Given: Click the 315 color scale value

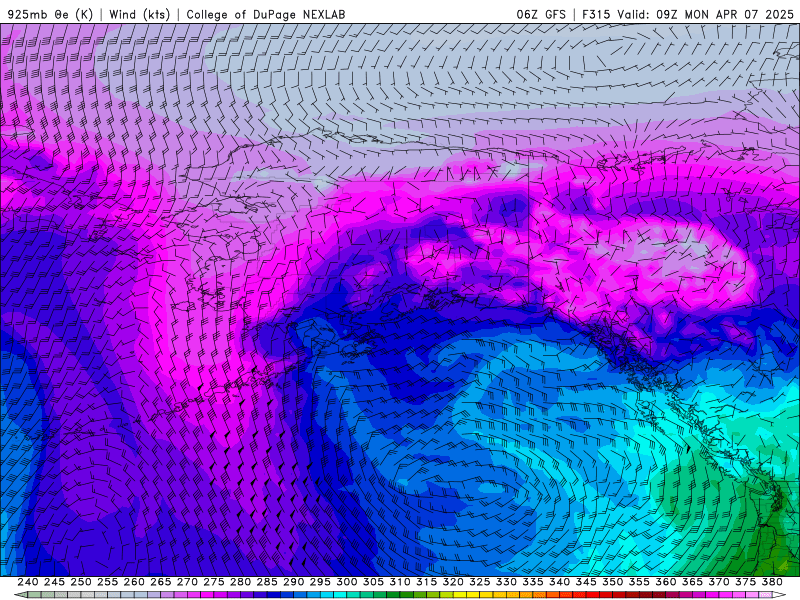Looking at the screenshot, I should point(427,582).
